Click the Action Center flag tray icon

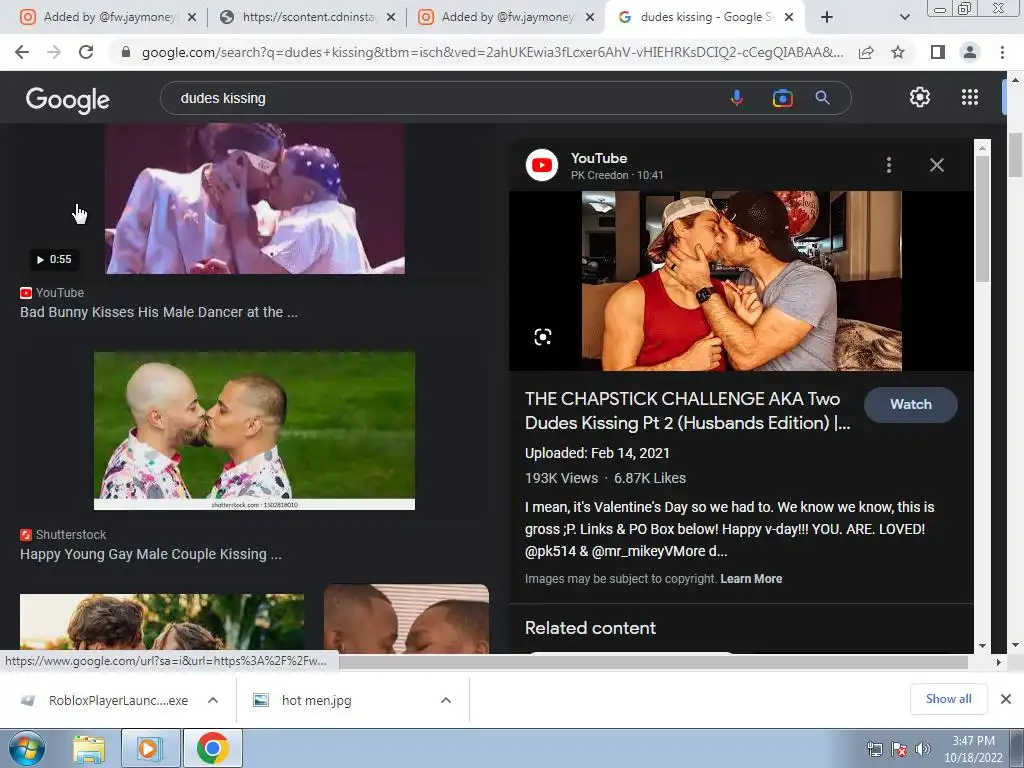899,749
